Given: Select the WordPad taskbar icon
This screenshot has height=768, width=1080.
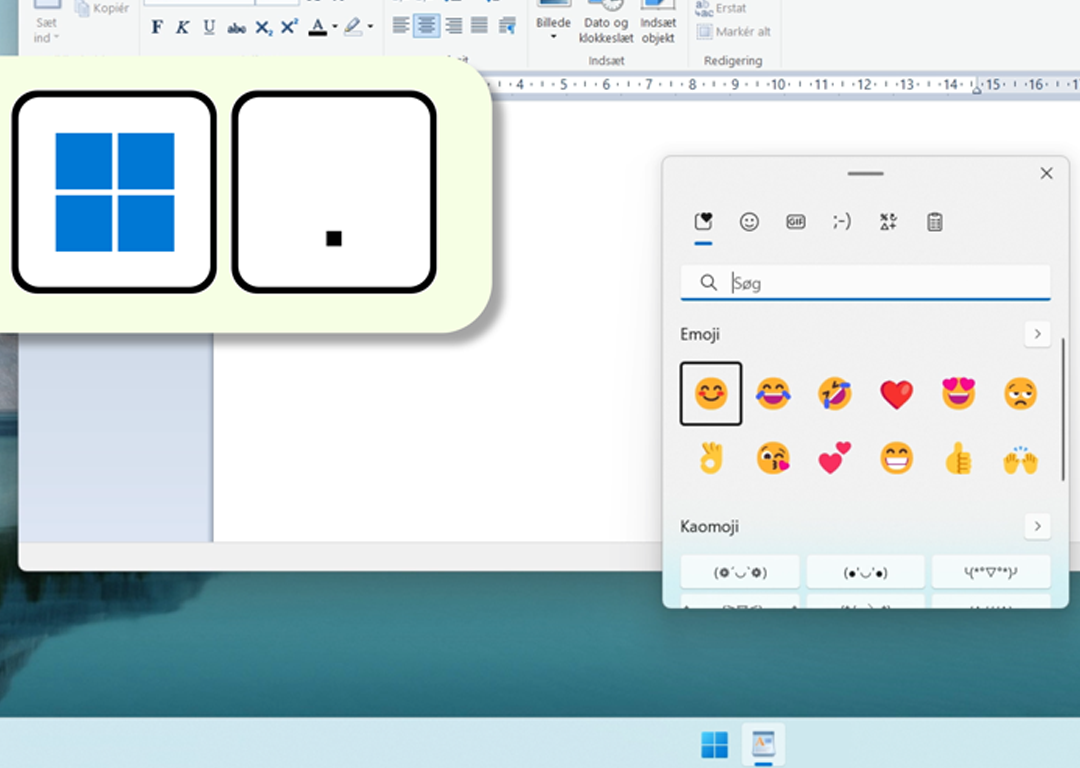Looking at the screenshot, I should tap(763, 745).
